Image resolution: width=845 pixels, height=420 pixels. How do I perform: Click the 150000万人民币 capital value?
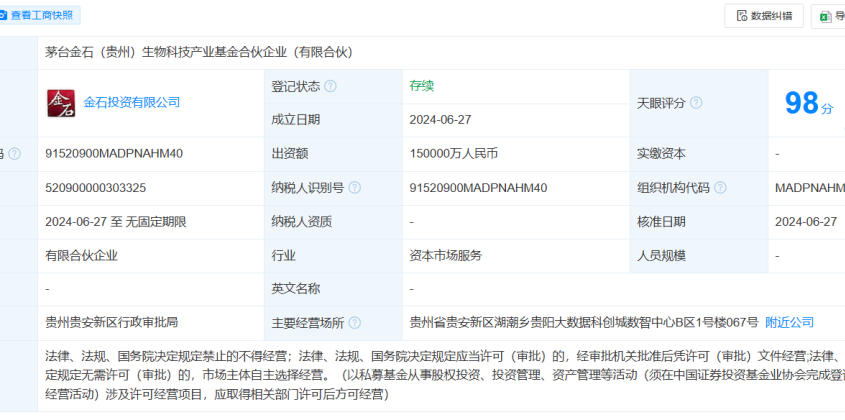[454, 154]
